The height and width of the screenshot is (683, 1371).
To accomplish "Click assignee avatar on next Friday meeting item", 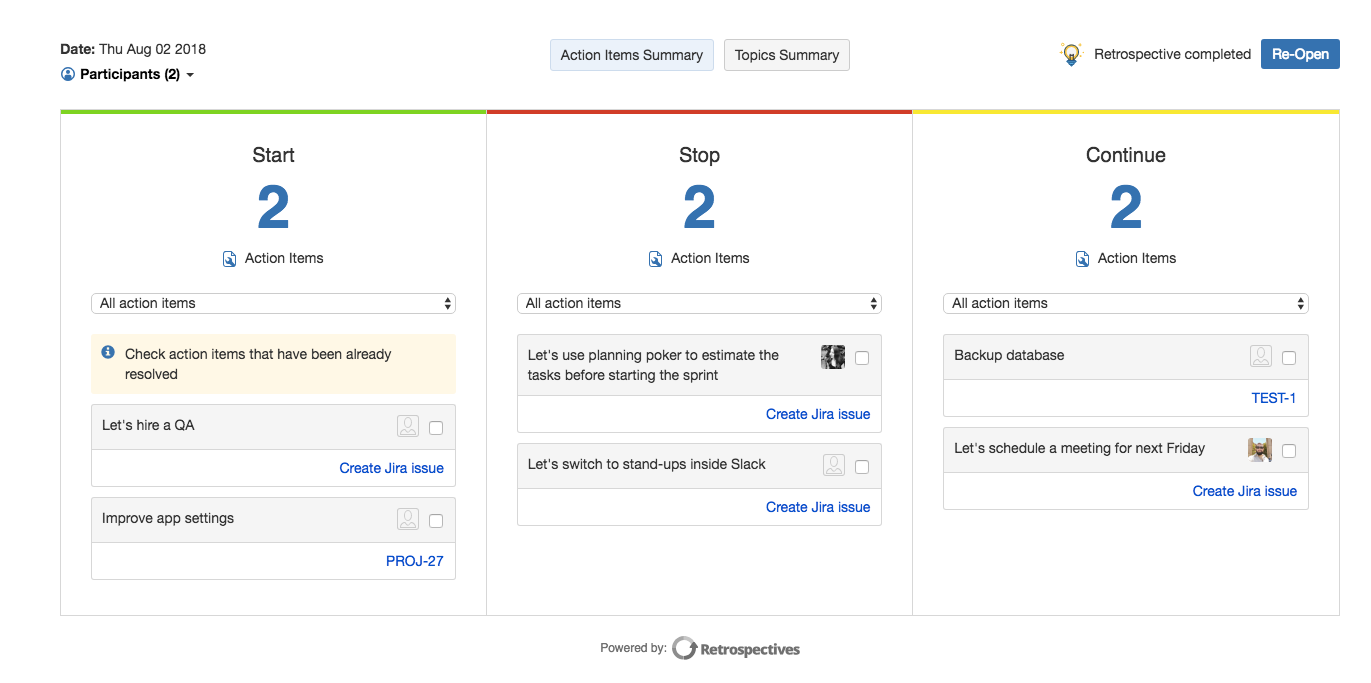I will [x=1260, y=450].
